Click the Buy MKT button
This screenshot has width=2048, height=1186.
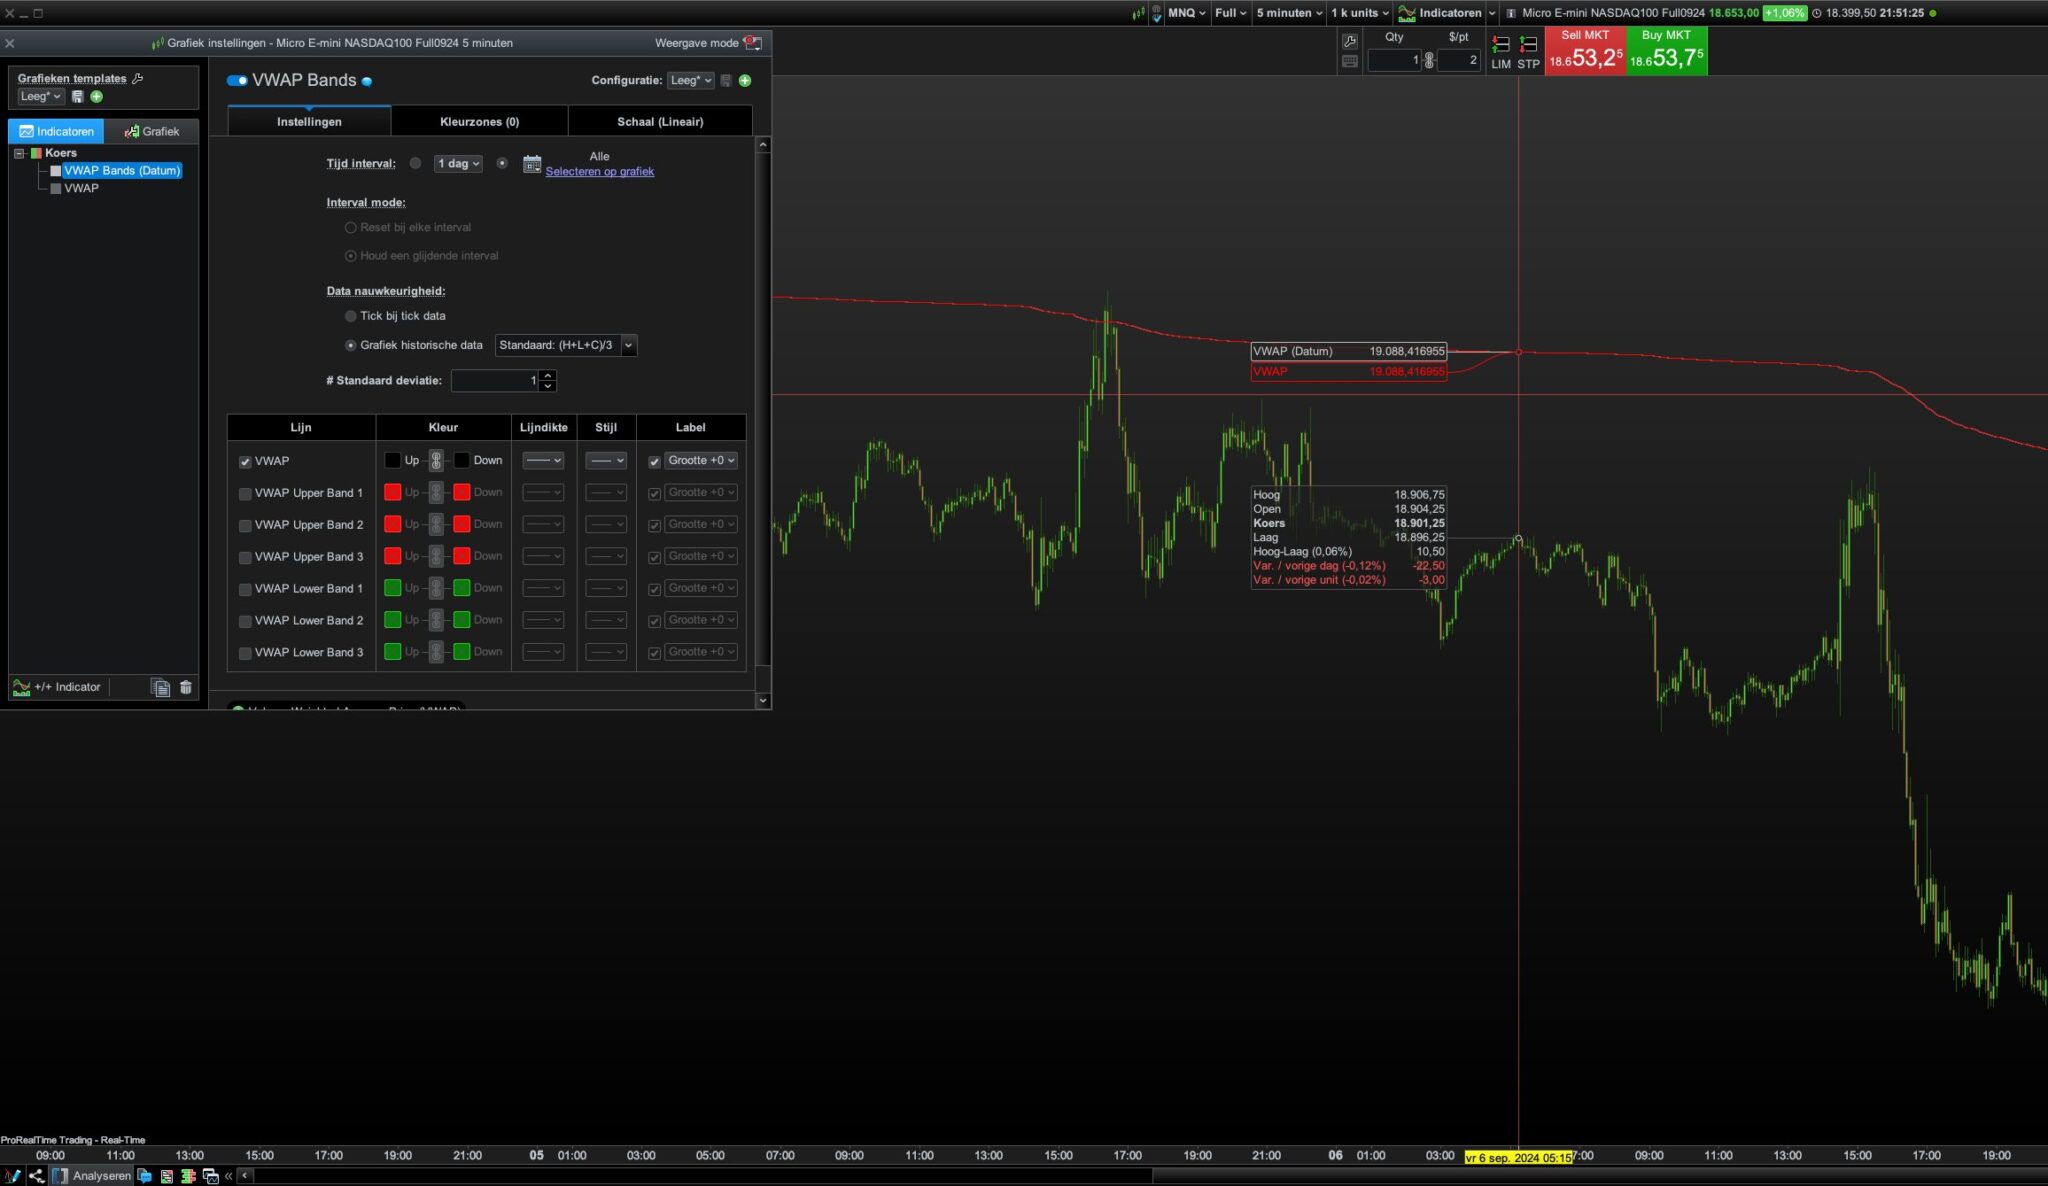coord(1666,51)
